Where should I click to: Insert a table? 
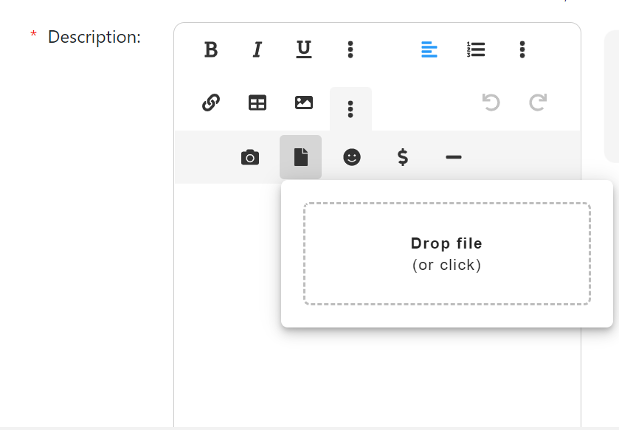point(257,103)
